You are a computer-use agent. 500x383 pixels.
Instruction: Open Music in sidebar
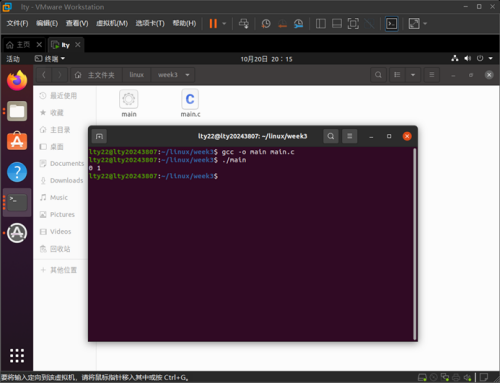(60, 197)
